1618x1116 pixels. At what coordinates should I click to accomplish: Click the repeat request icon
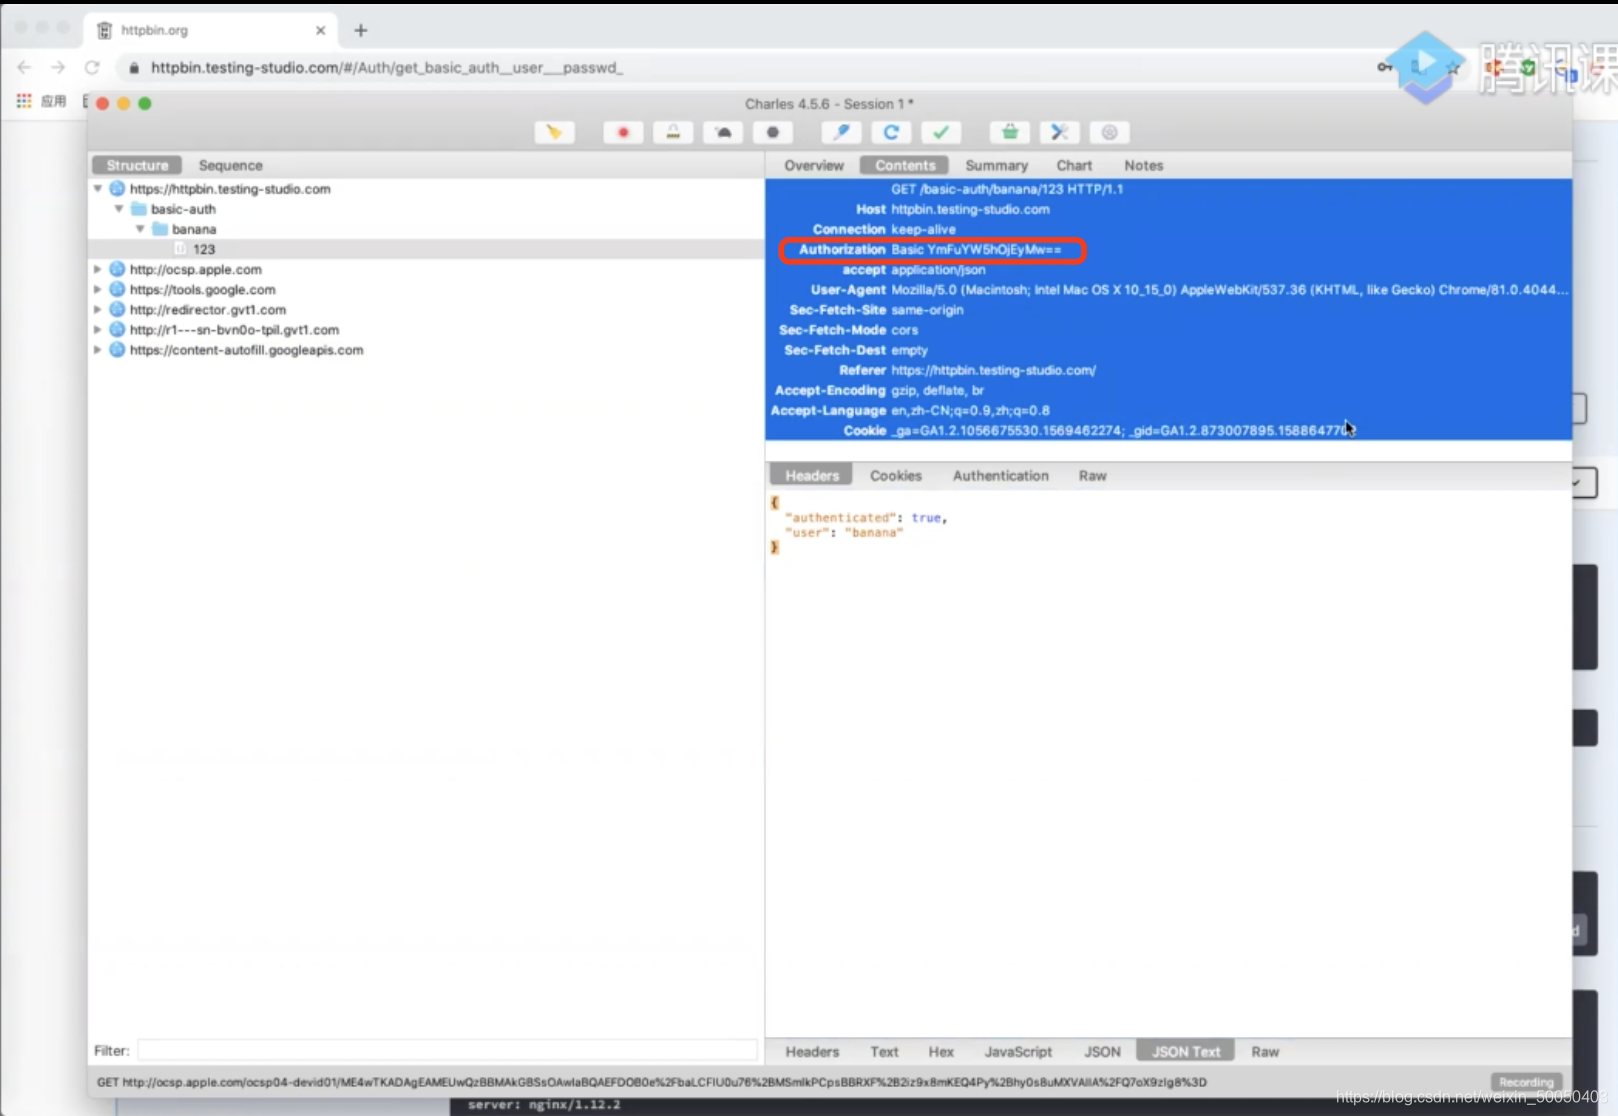point(891,132)
